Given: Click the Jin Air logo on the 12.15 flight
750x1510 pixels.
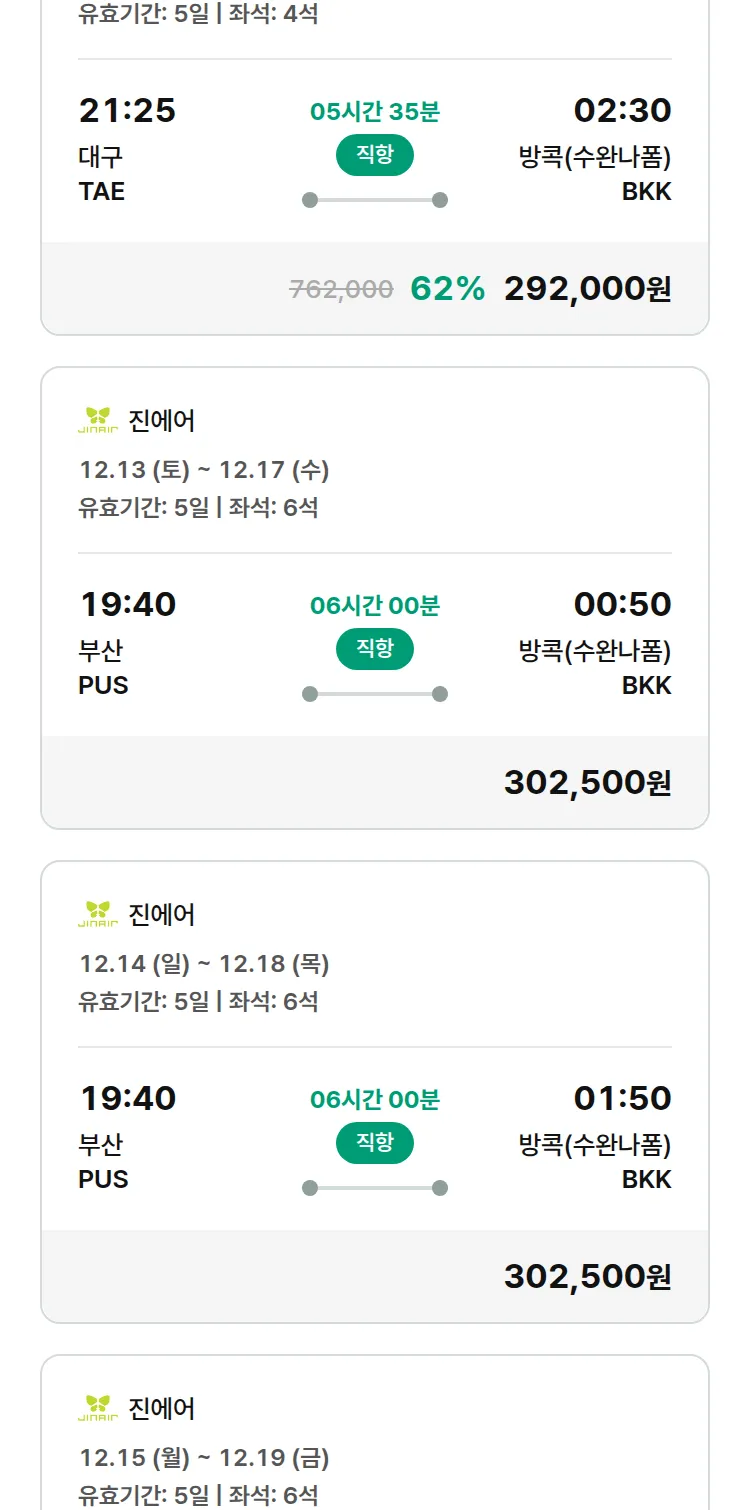Looking at the screenshot, I should (x=98, y=1409).
